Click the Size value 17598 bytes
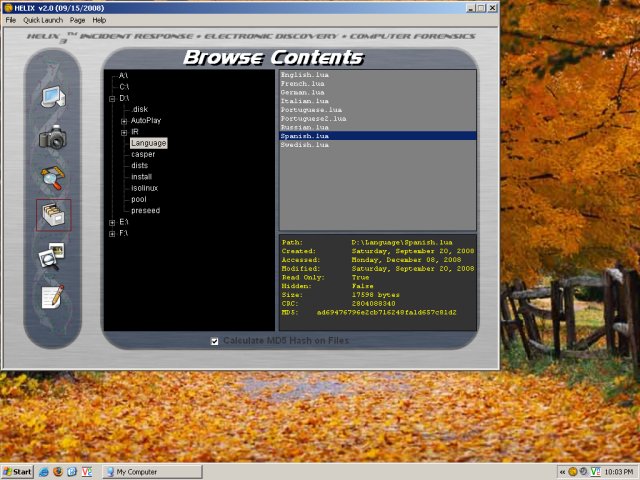640x480 pixels. [376, 295]
